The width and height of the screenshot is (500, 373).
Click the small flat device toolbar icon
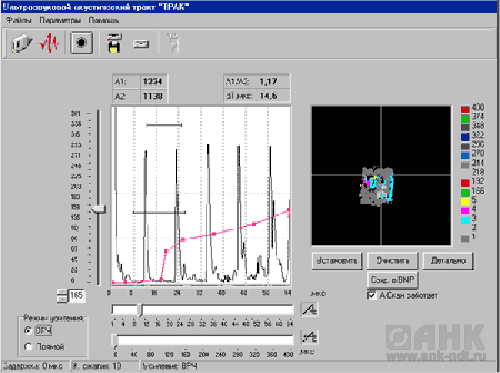[141, 44]
